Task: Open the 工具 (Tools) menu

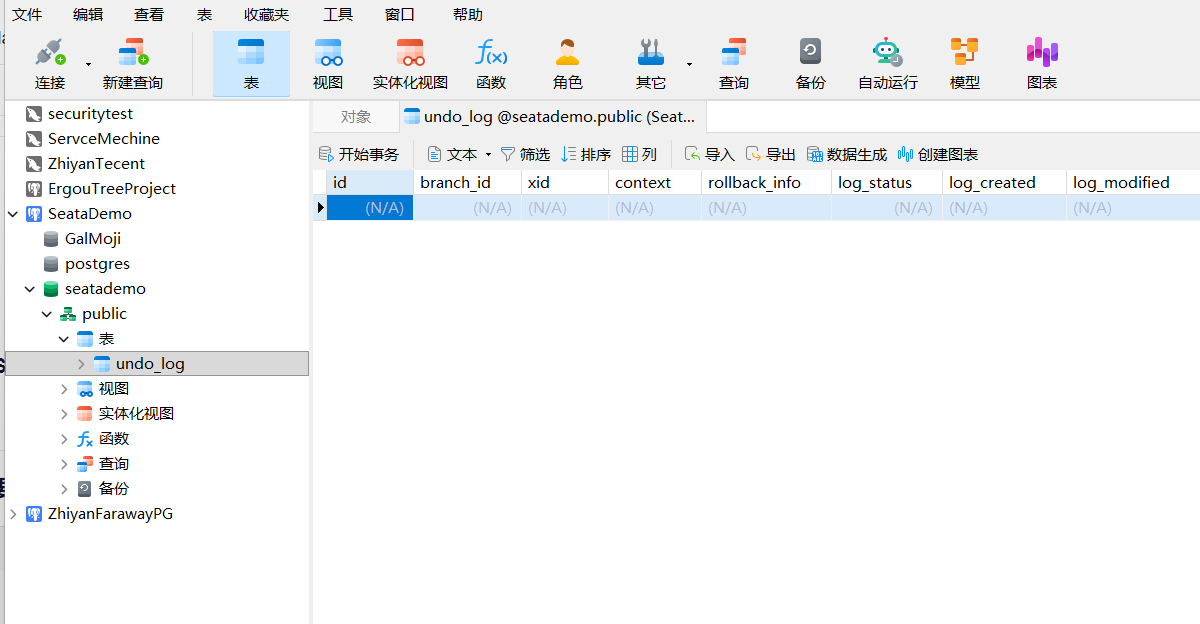Action: tap(338, 15)
